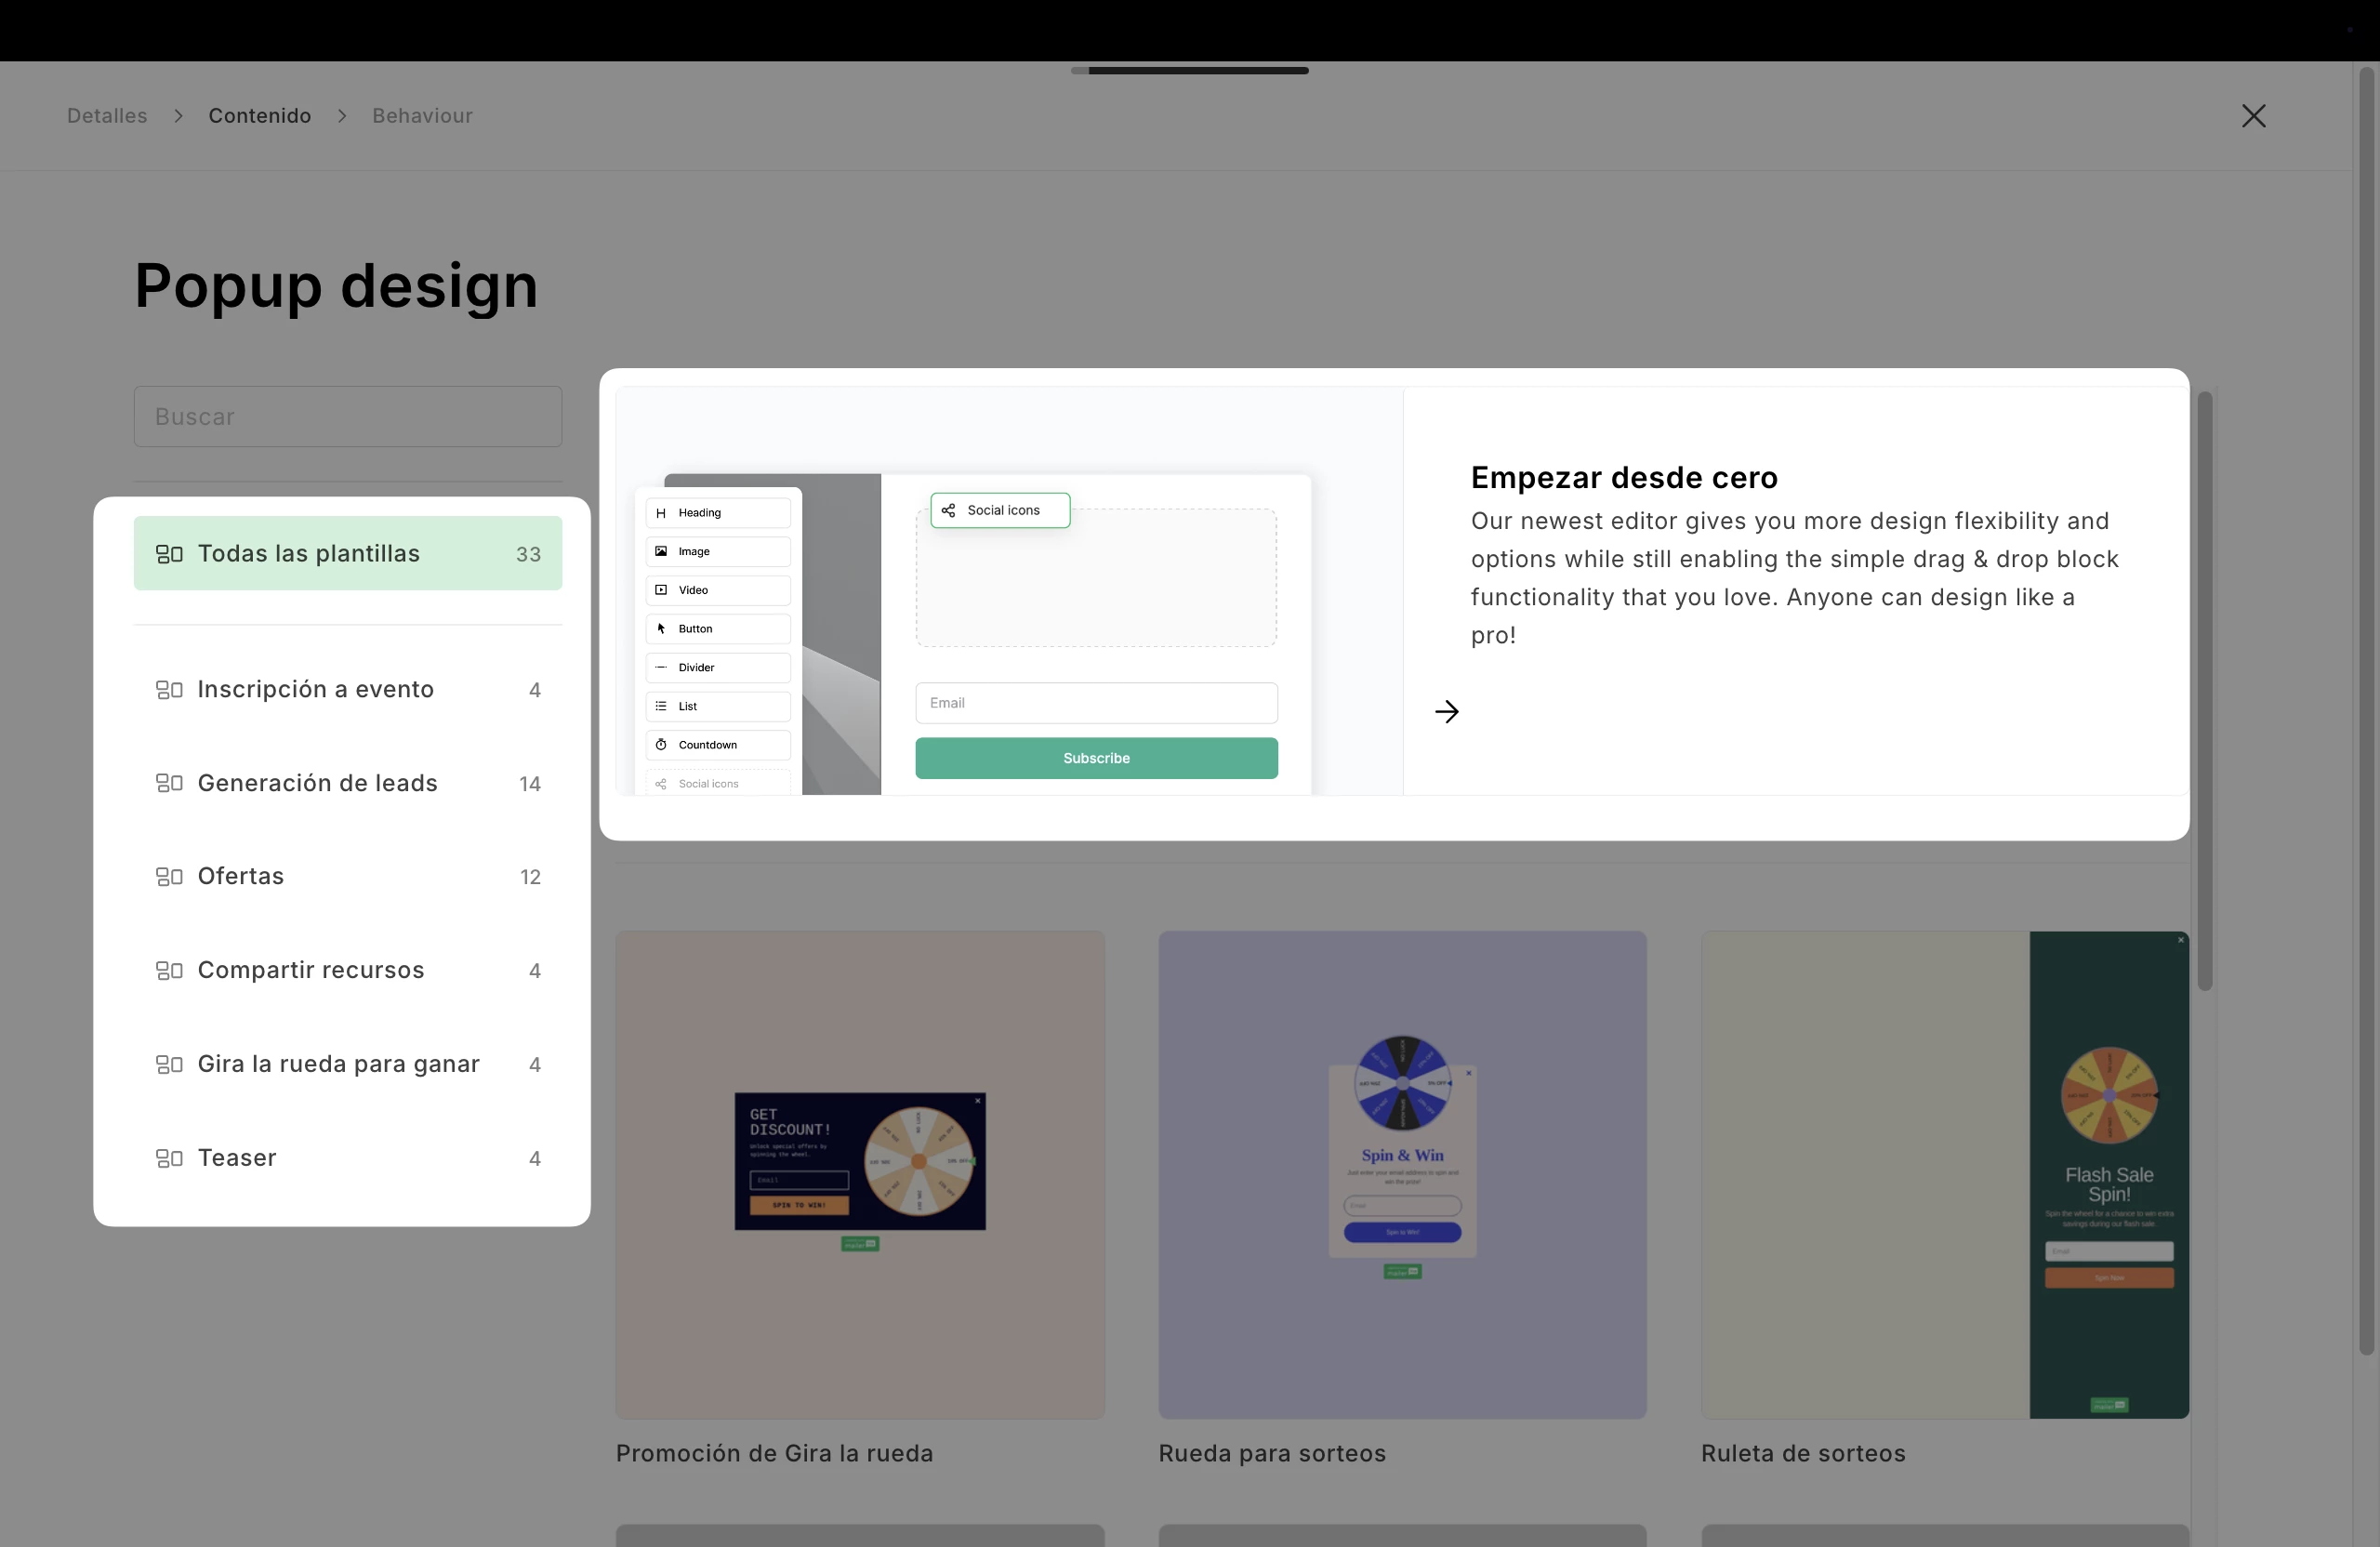
Task: Choose the Ruleta de sorteos template
Action: (1944, 1175)
